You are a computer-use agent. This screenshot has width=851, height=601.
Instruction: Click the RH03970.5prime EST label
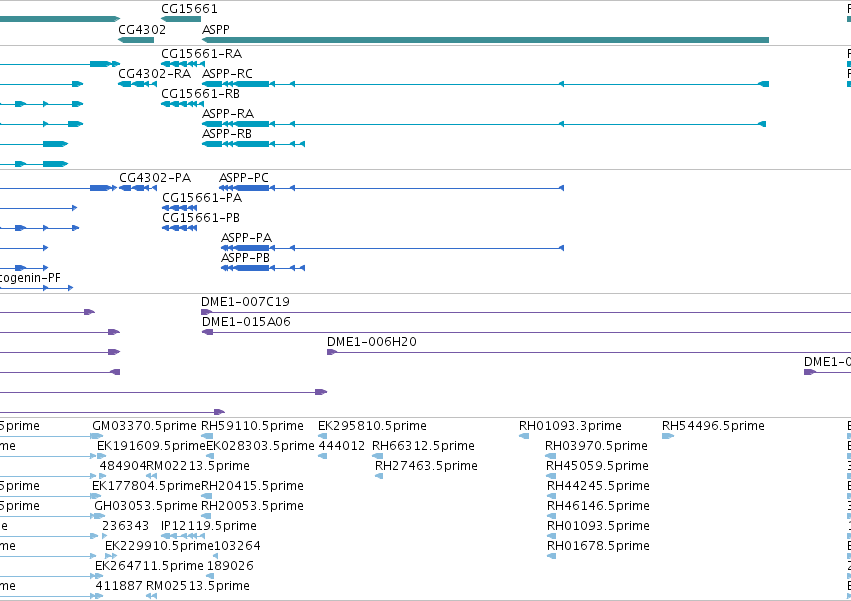click(596, 446)
